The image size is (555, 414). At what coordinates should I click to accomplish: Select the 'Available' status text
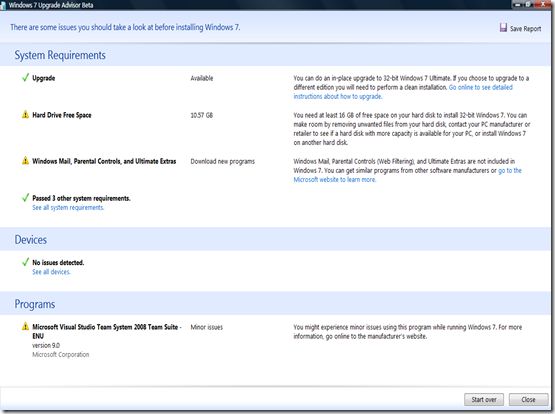click(202, 78)
